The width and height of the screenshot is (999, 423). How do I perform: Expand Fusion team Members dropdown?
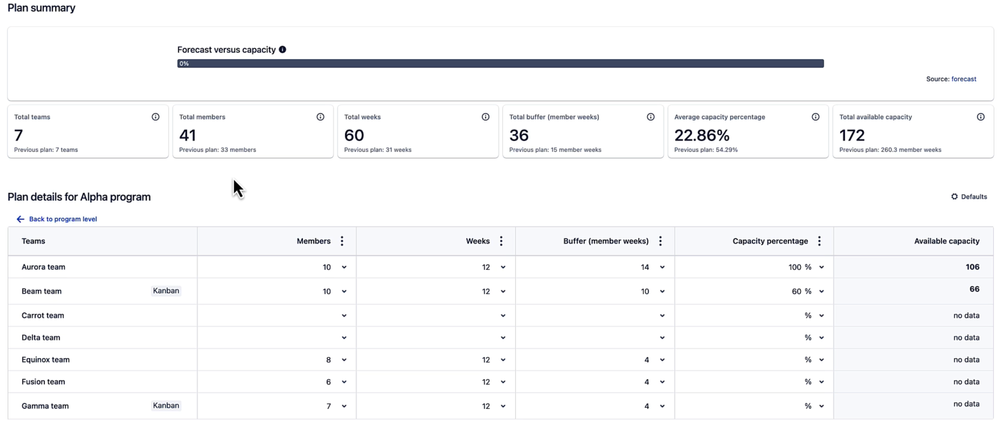click(x=344, y=382)
